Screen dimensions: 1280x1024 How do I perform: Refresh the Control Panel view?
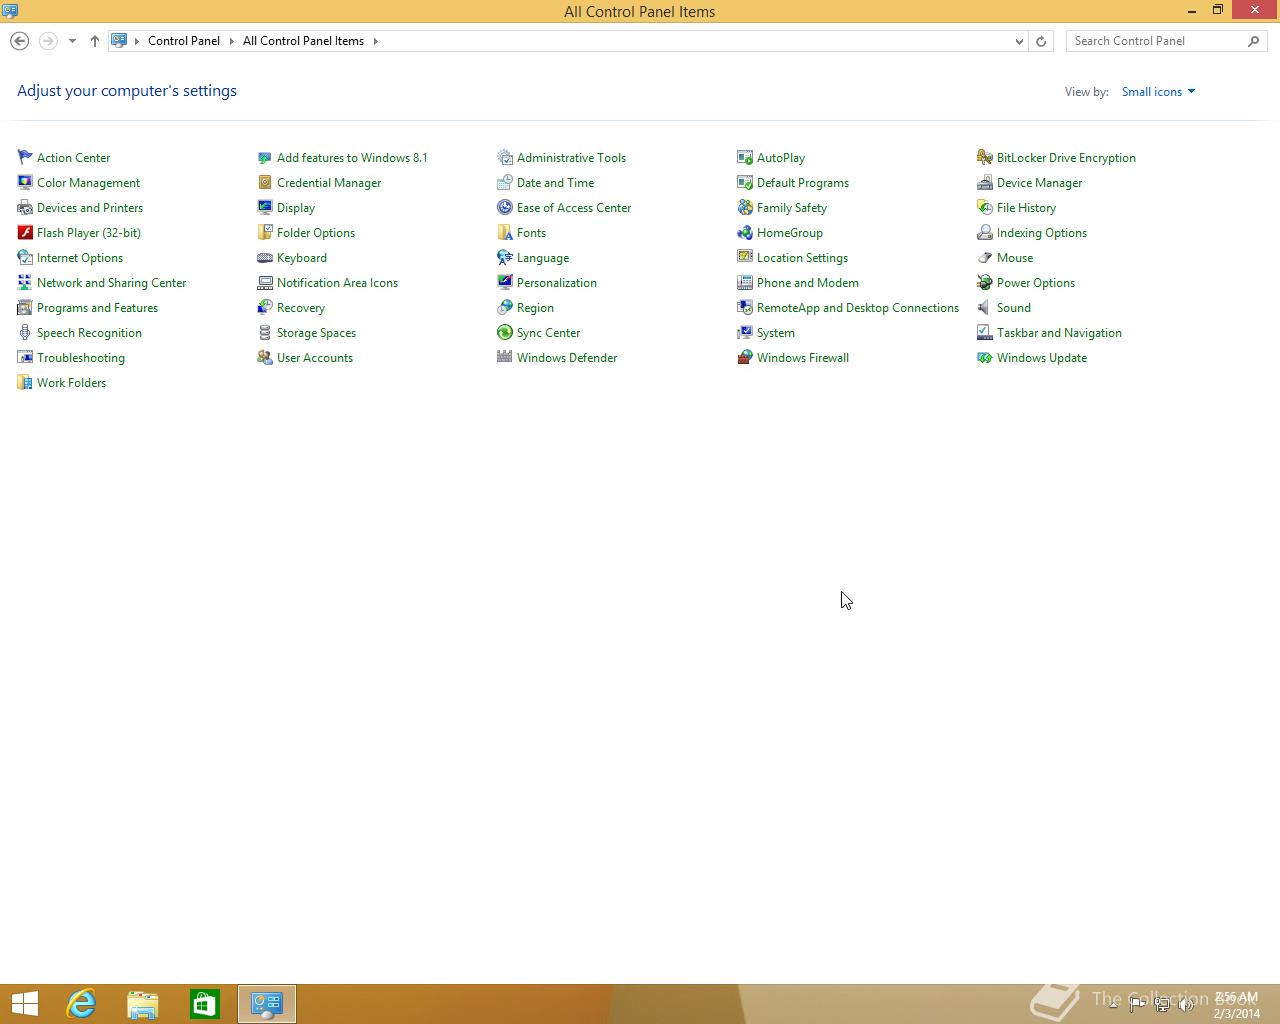1041,41
